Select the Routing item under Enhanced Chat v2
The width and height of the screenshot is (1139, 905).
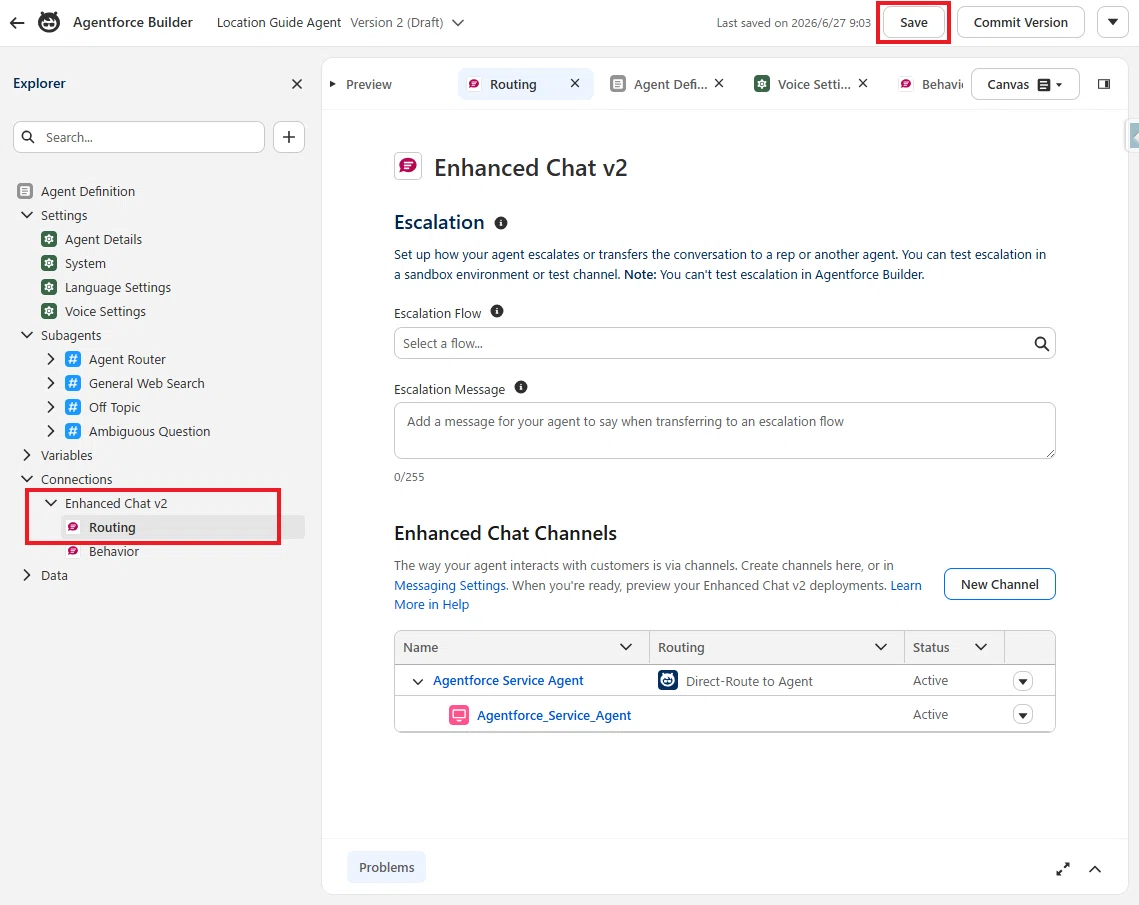point(112,527)
